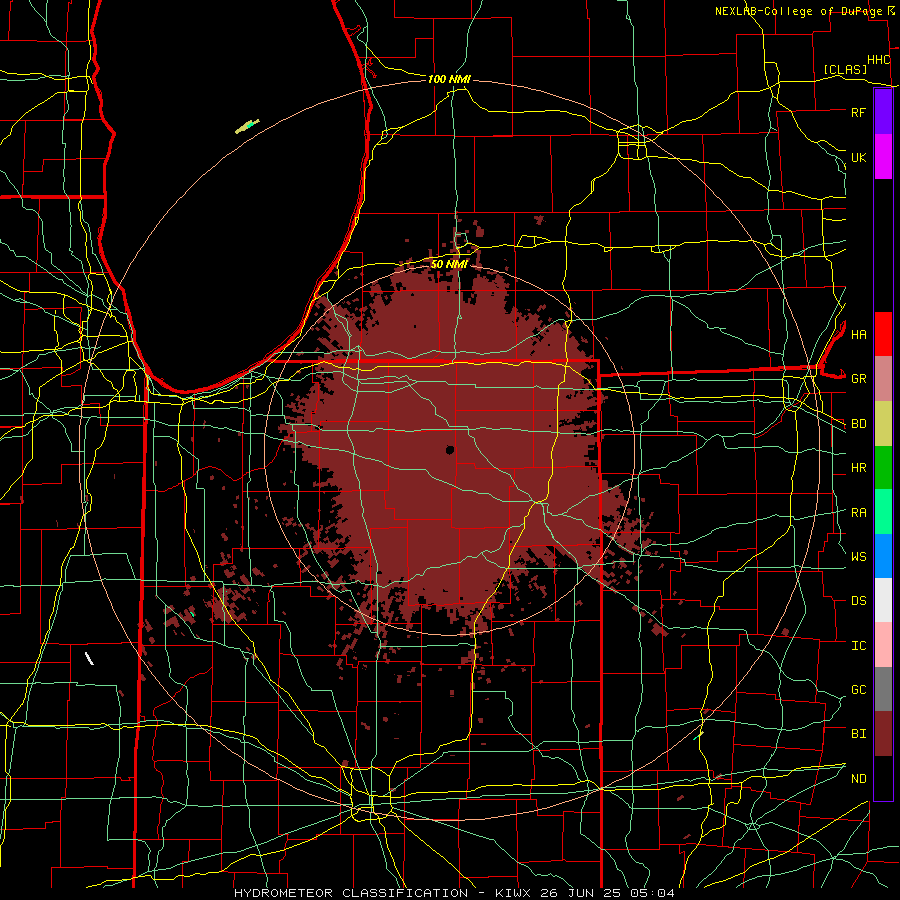900x900 pixels.
Task: Click the BD legend label text
Action: [x=858, y=424]
